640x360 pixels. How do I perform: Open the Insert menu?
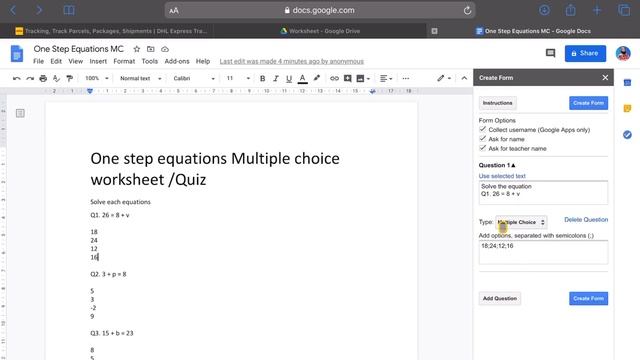click(98, 61)
